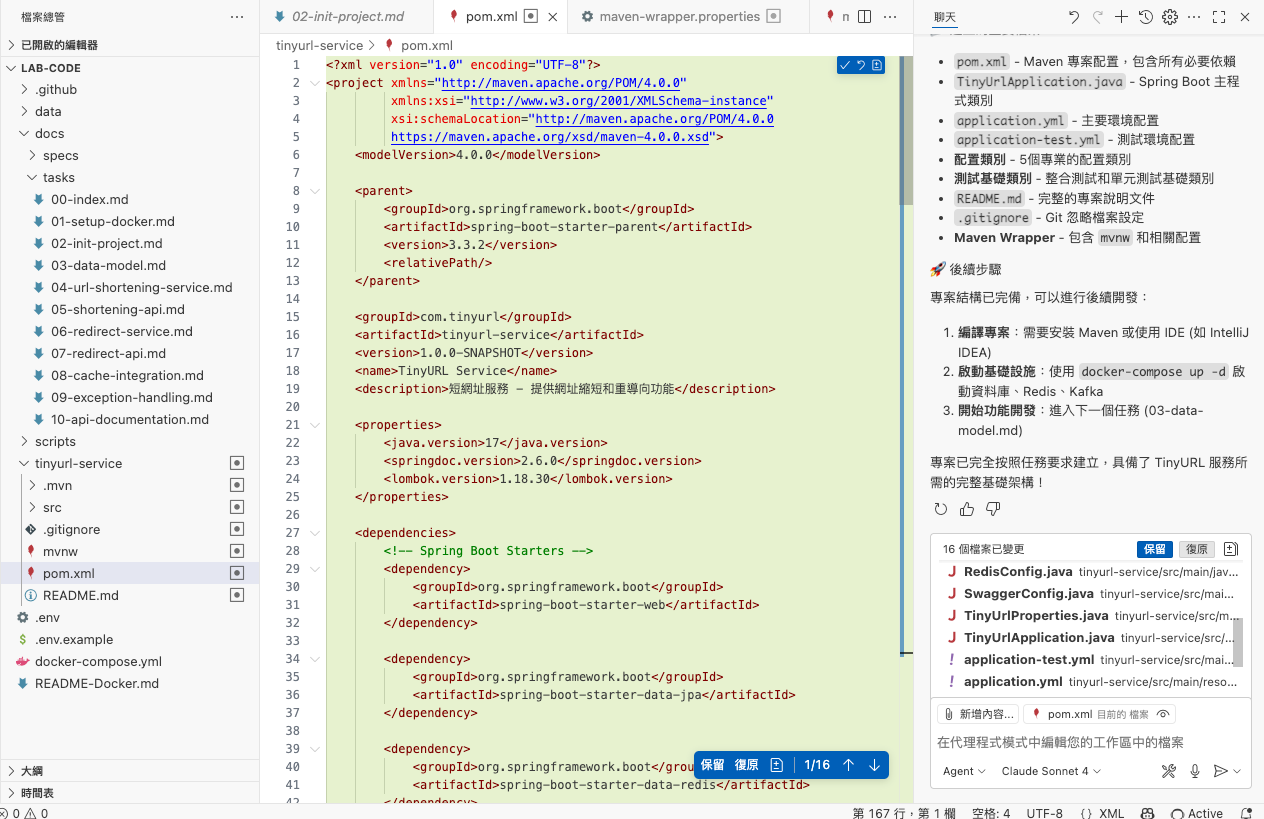Switch to the 02-init-project.md tab
The height and width of the screenshot is (819, 1264).
tap(346, 16)
